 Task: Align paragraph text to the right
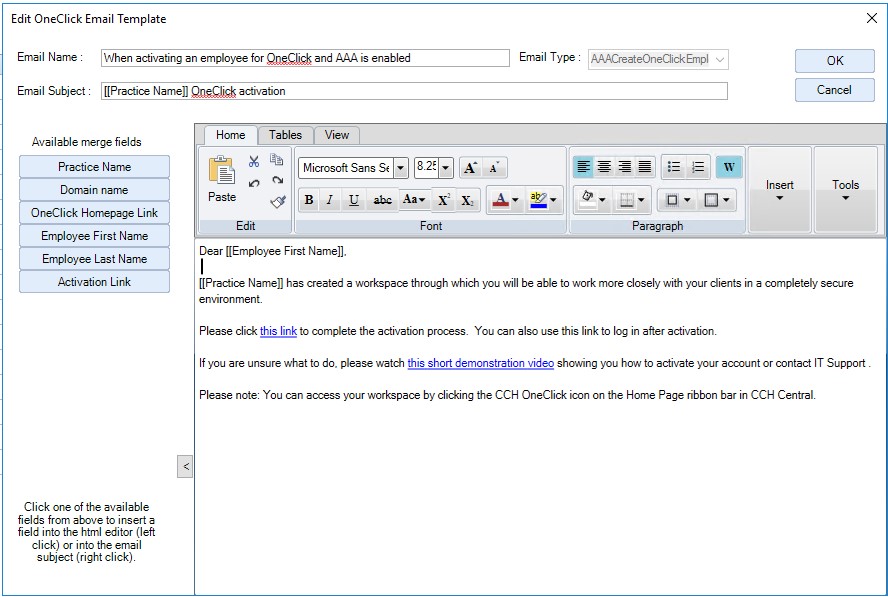625,167
